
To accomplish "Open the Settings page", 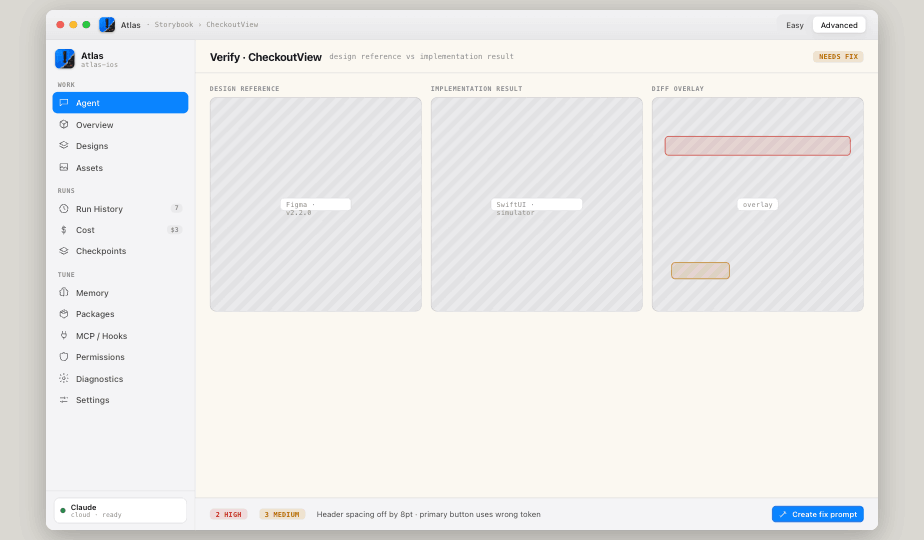I will click(x=120, y=400).
